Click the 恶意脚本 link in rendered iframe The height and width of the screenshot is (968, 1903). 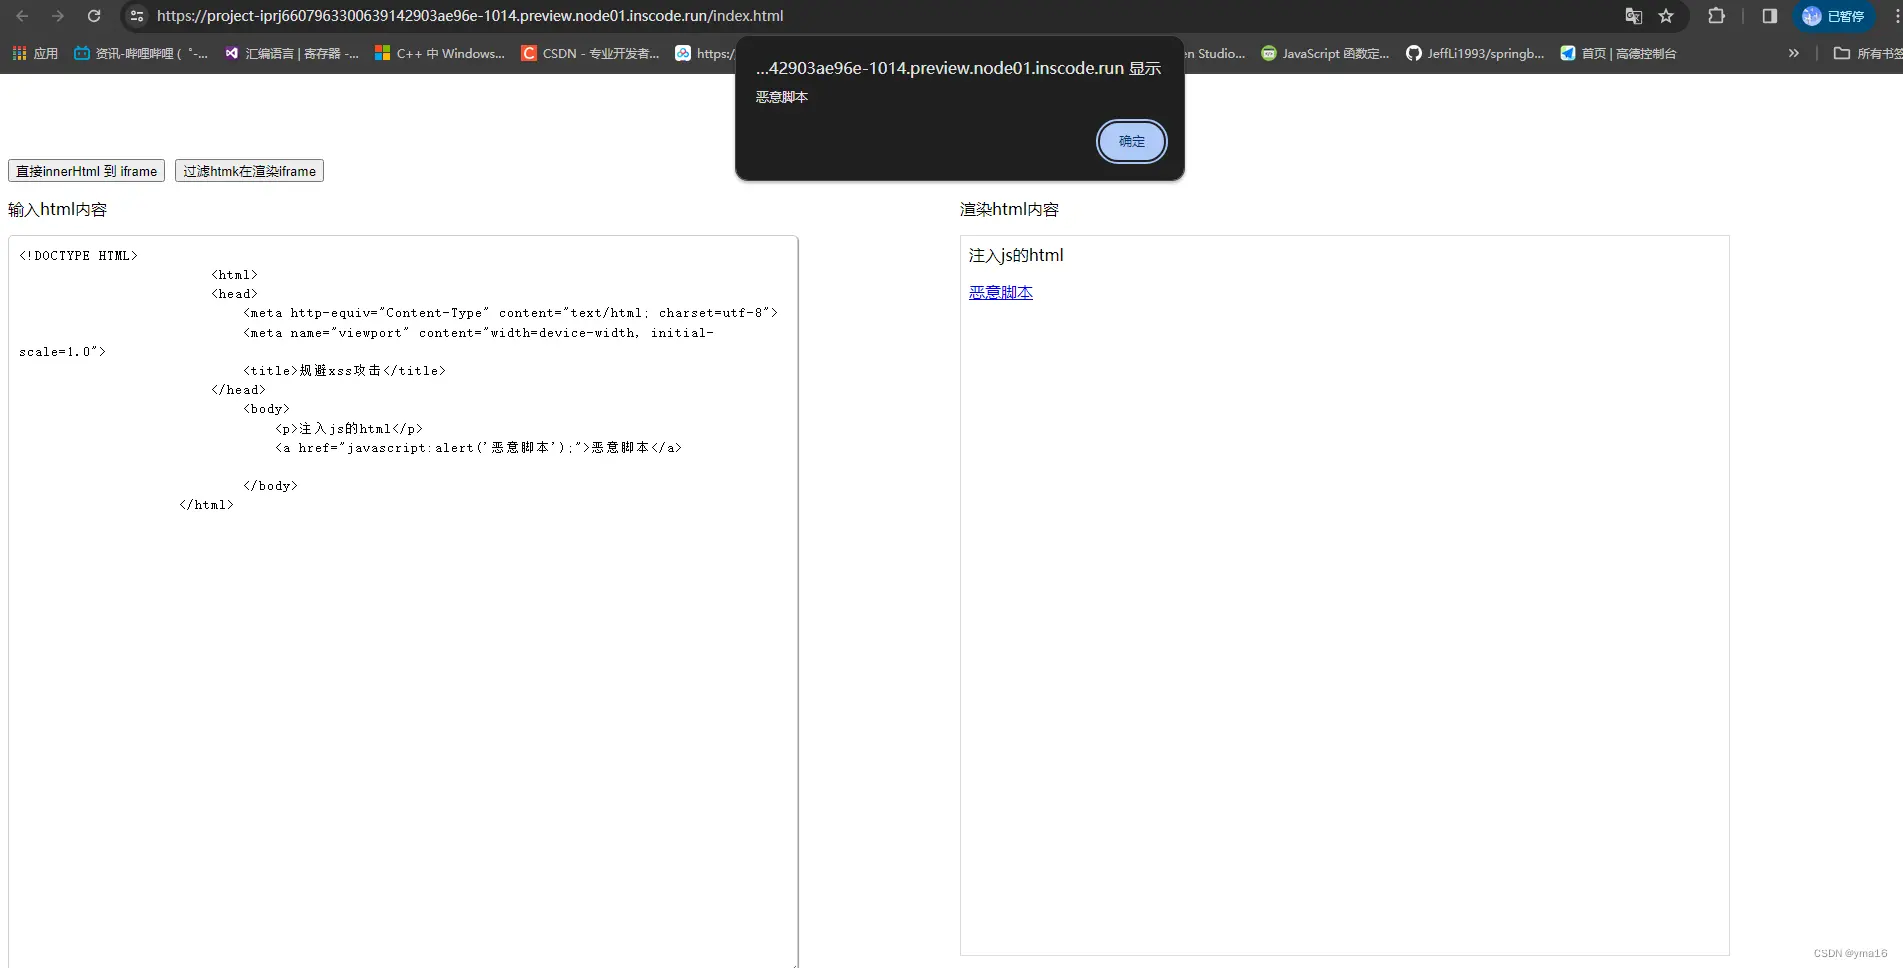1001,292
